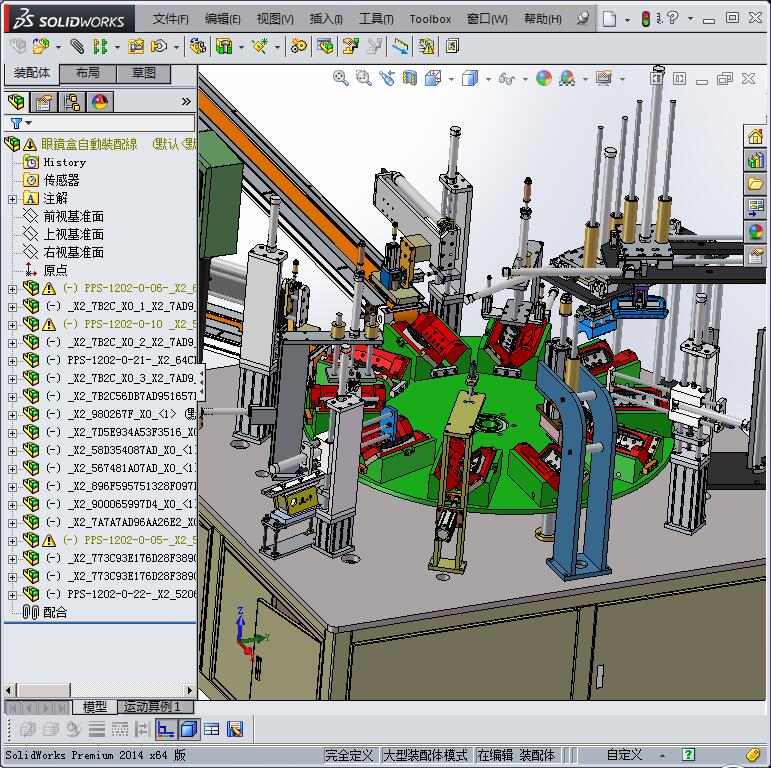
Task: Select the 配合 mates folder
Action: [55, 613]
